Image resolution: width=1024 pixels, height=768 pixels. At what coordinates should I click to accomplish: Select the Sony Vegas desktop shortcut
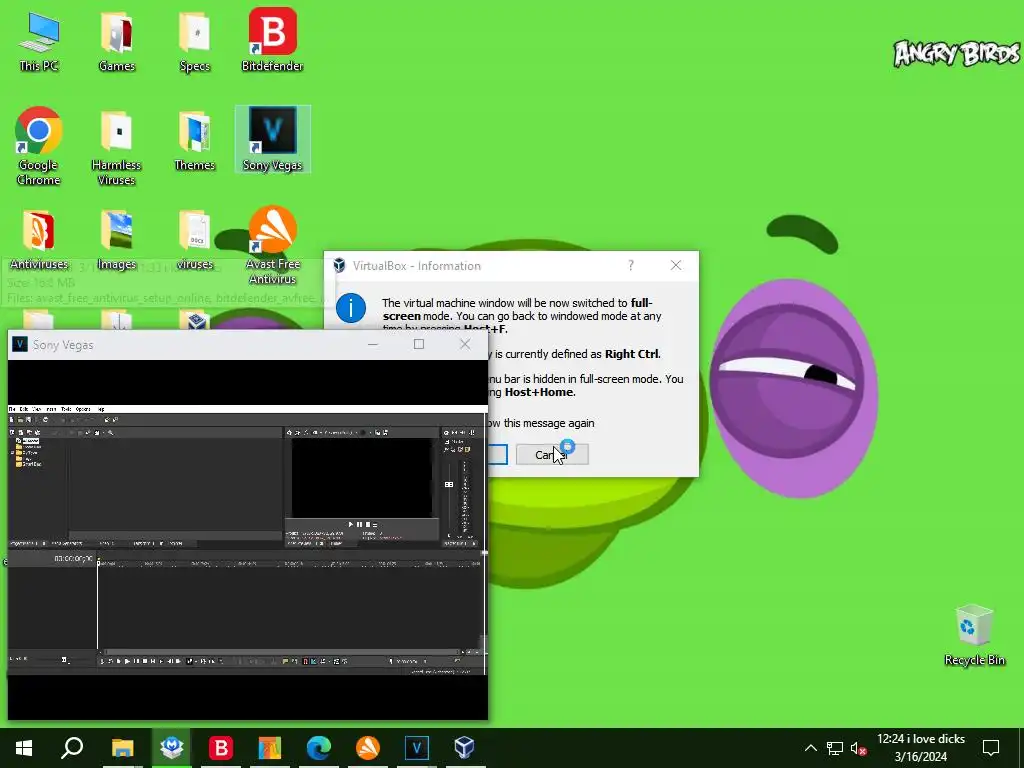tap(272, 139)
